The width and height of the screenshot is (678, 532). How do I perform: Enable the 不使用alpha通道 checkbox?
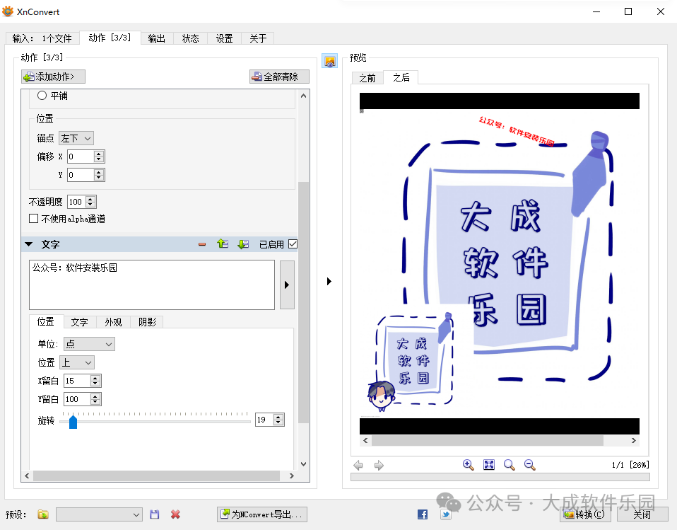[34, 218]
